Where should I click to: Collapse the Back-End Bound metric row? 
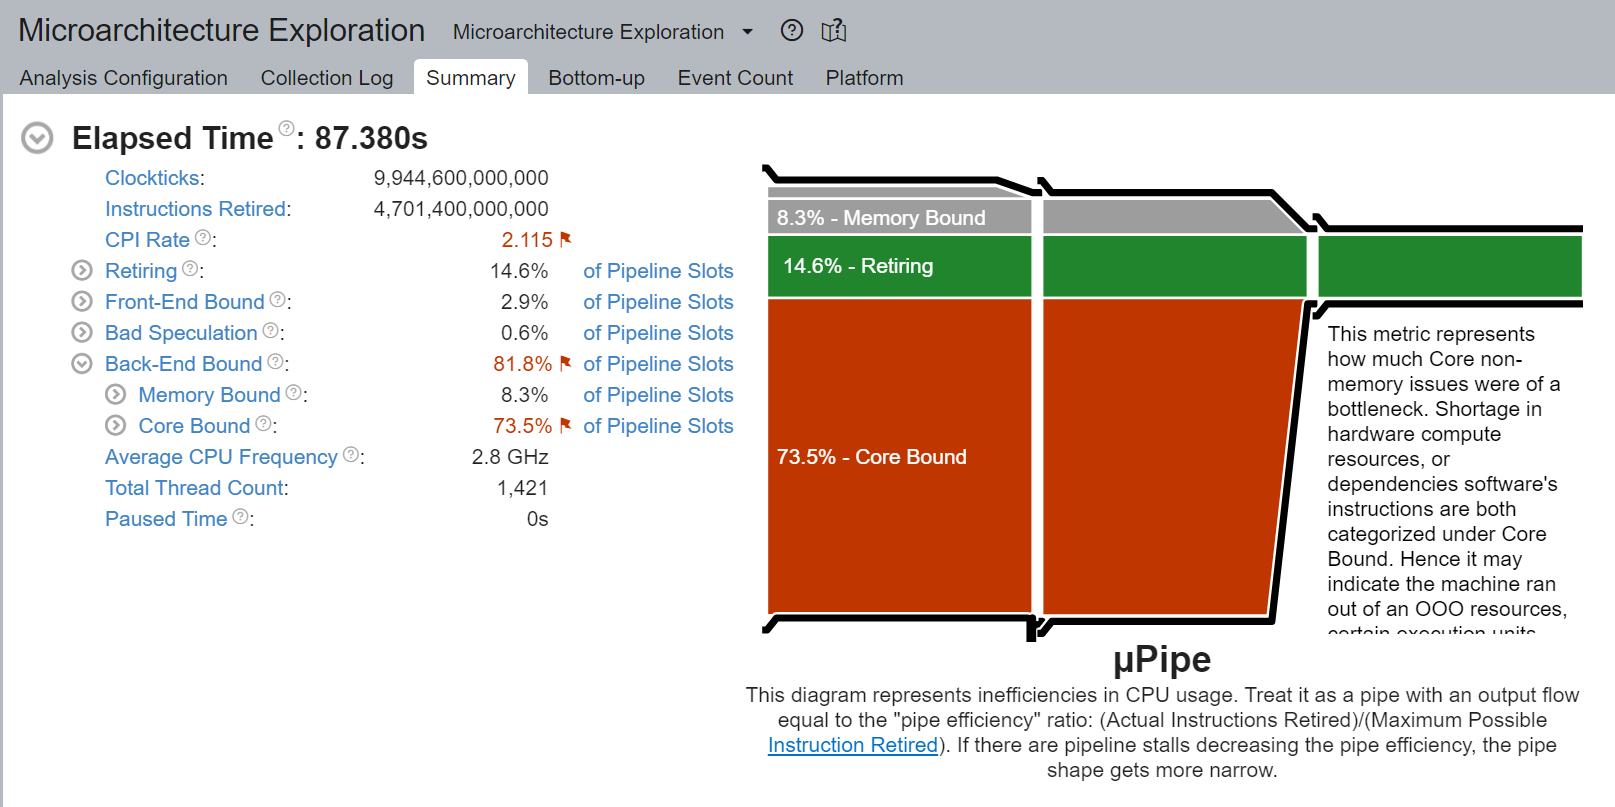click(x=82, y=364)
